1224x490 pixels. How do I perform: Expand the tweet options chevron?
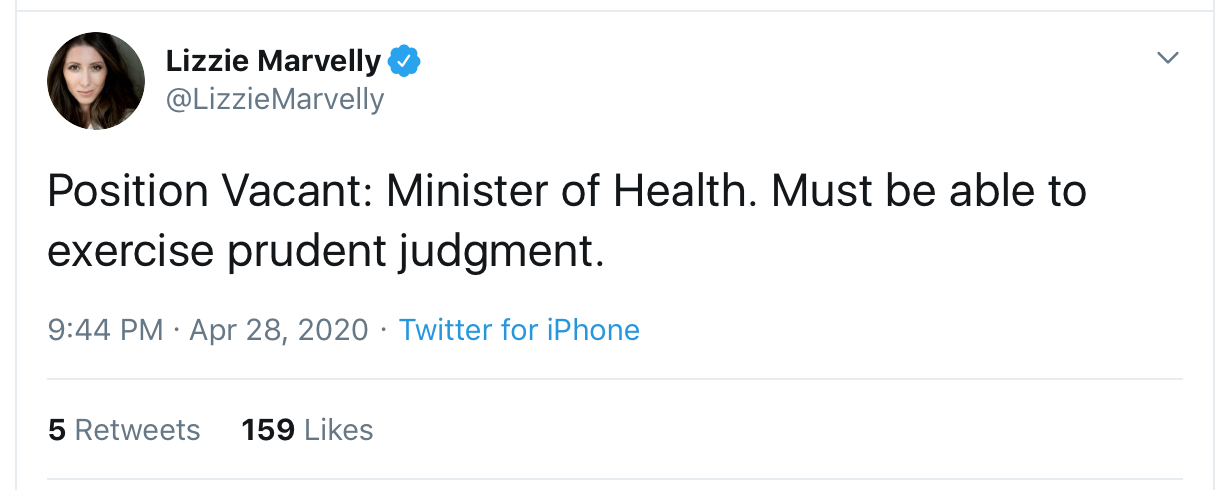tap(1167, 59)
